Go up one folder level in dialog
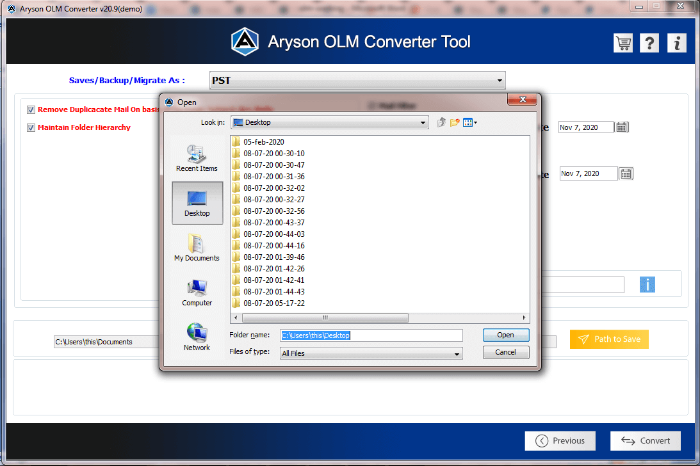Image resolution: width=700 pixels, height=466 pixels. click(x=441, y=122)
